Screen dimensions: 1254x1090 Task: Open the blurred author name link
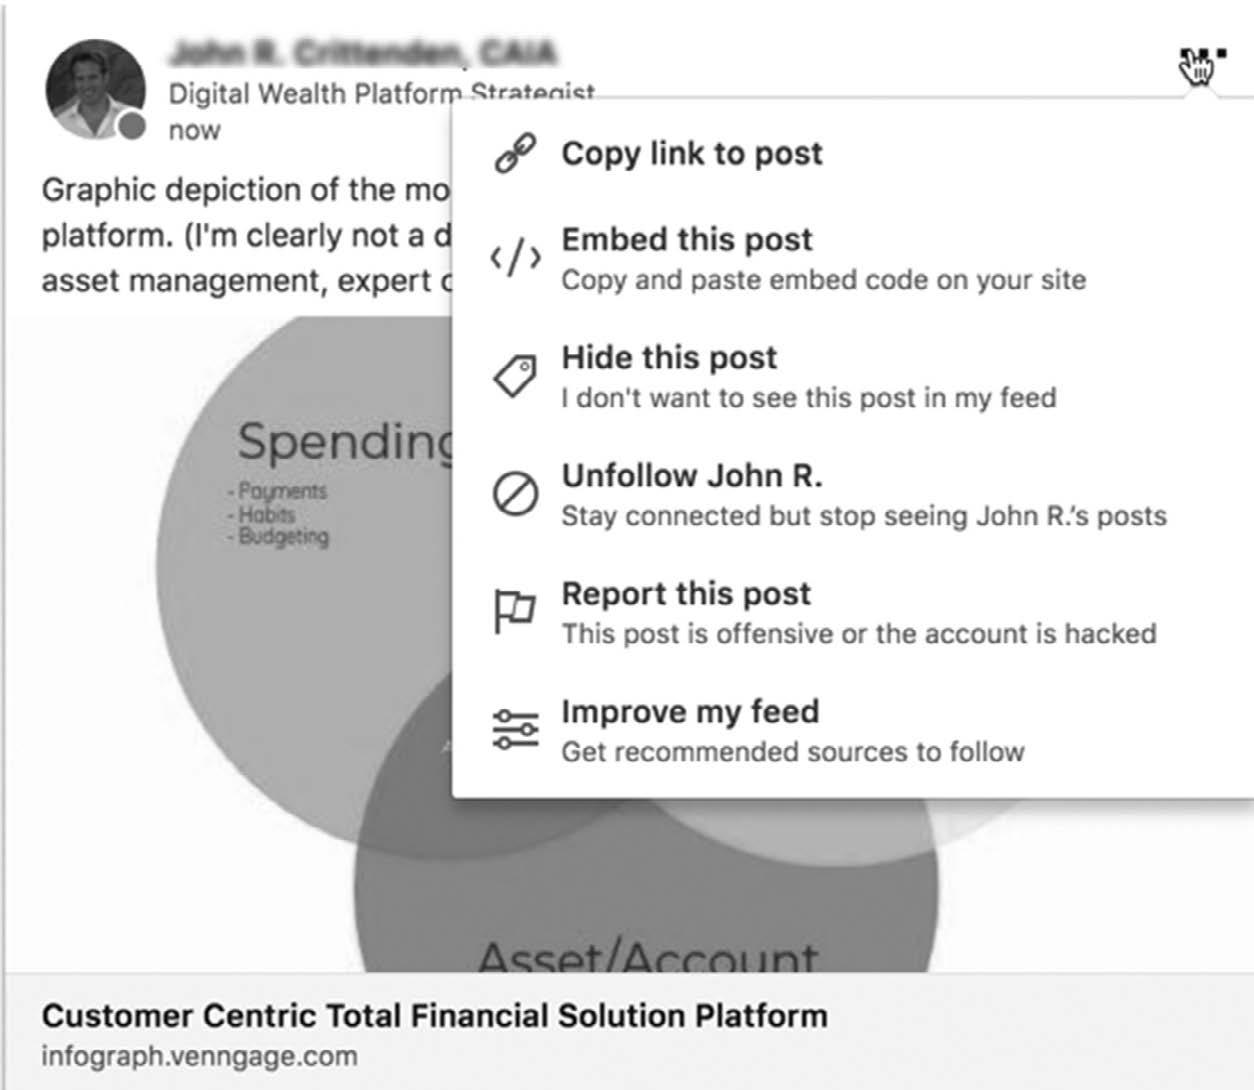363,52
